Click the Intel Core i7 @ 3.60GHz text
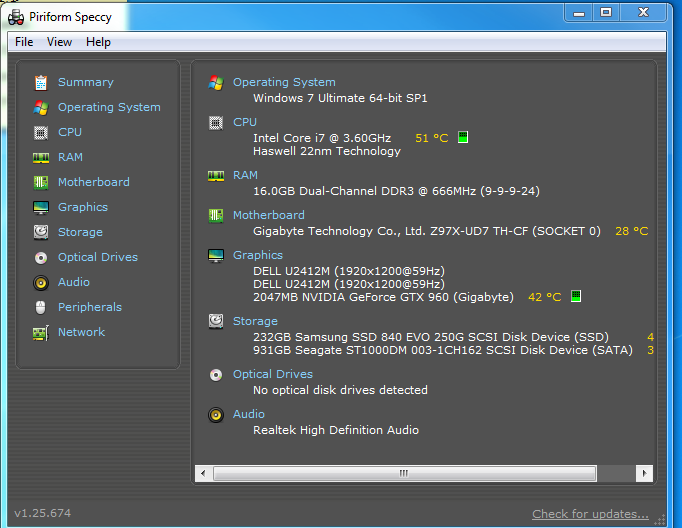682x528 pixels. (x=322, y=138)
